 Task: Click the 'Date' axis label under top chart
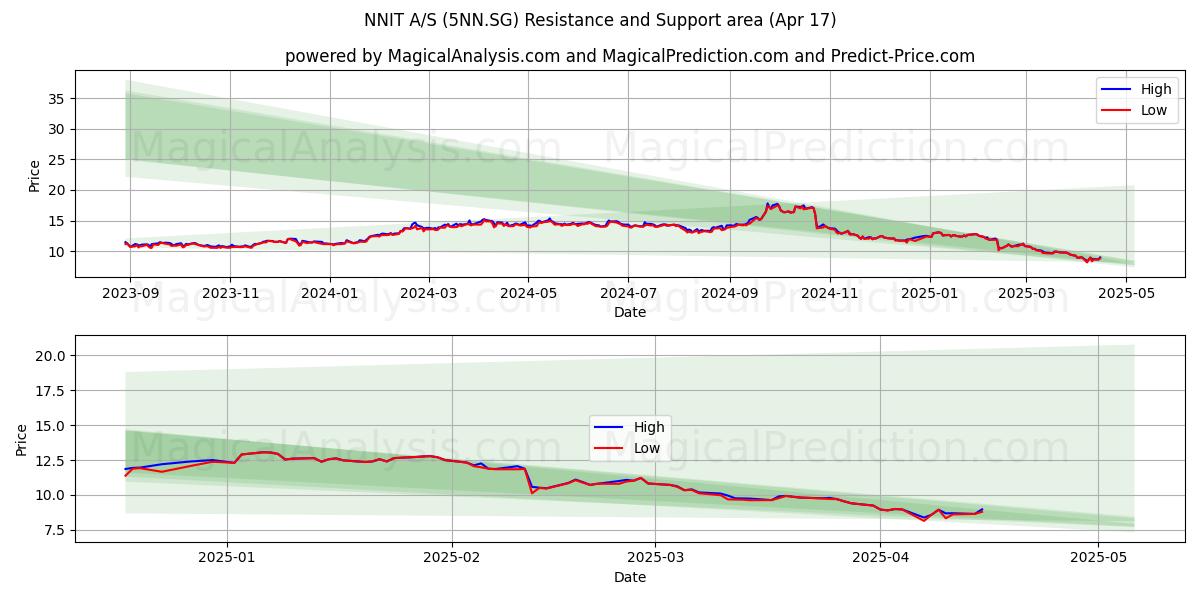(x=630, y=312)
